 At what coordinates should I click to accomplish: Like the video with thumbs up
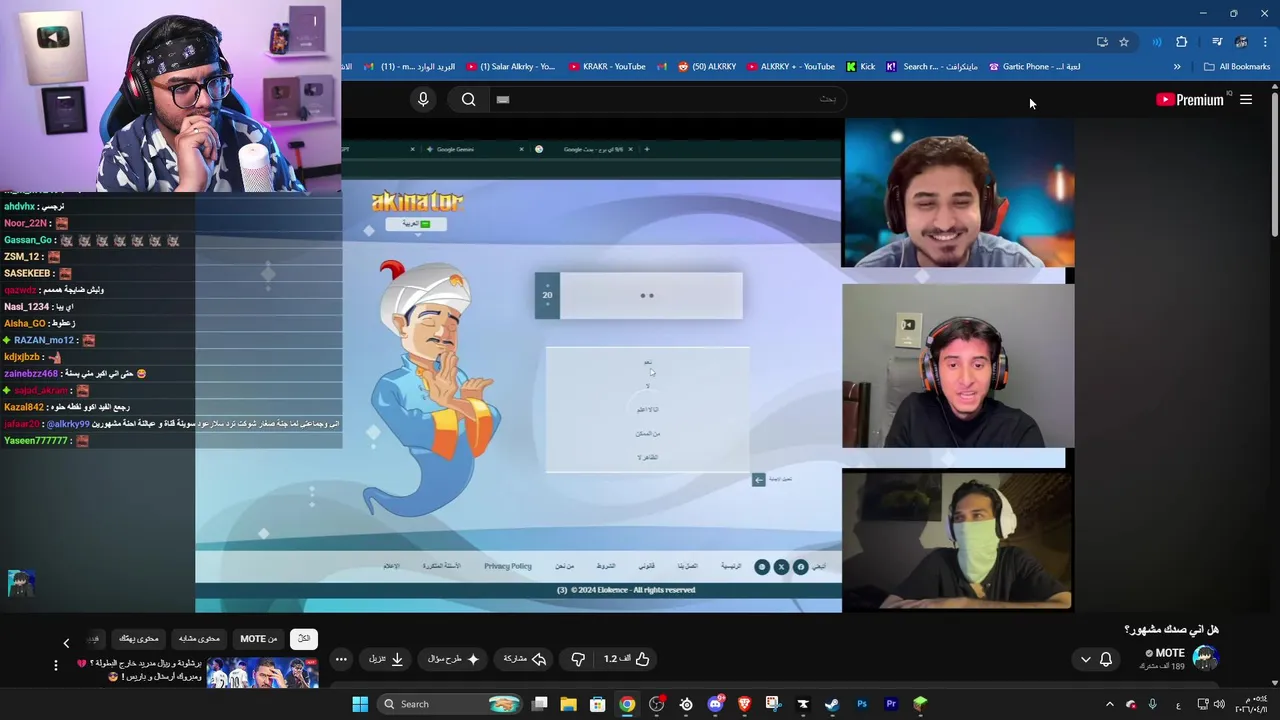(x=627, y=659)
